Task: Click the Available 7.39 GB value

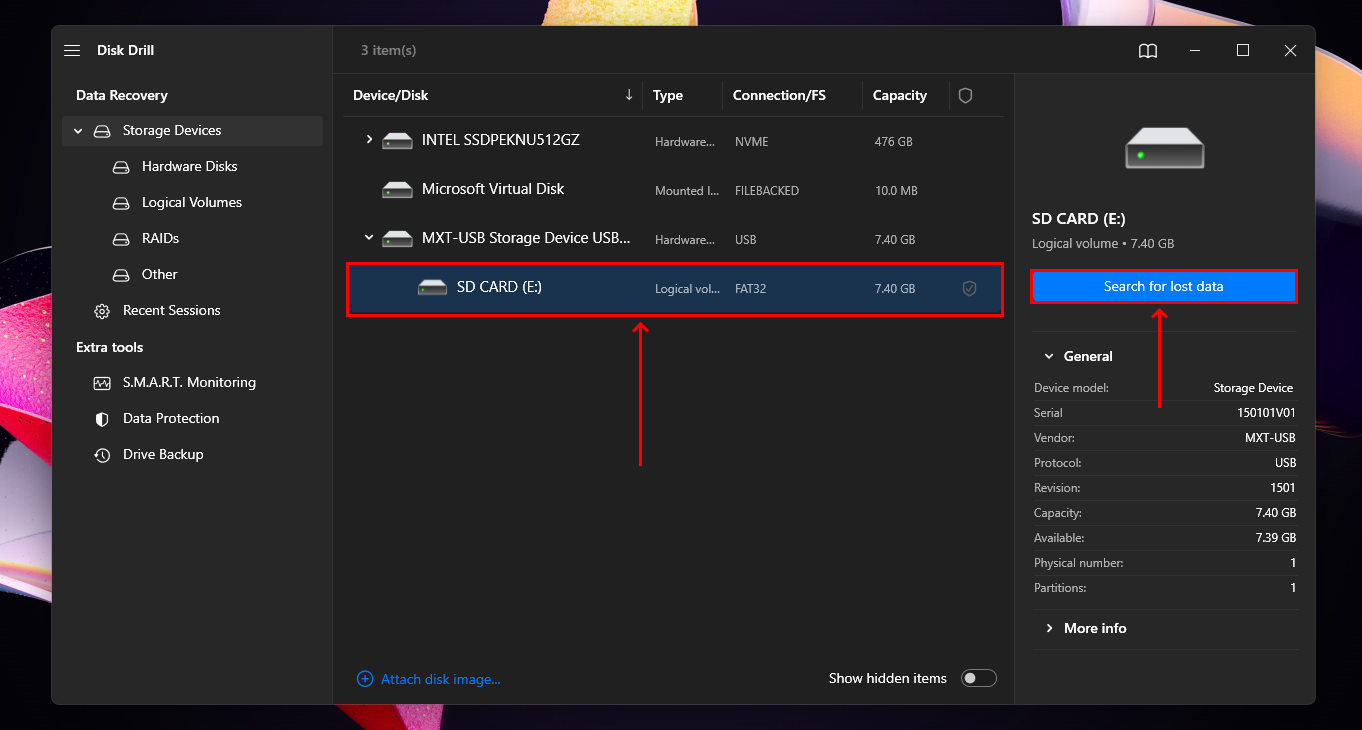Action: pyautogui.click(x=1274, y=538)
